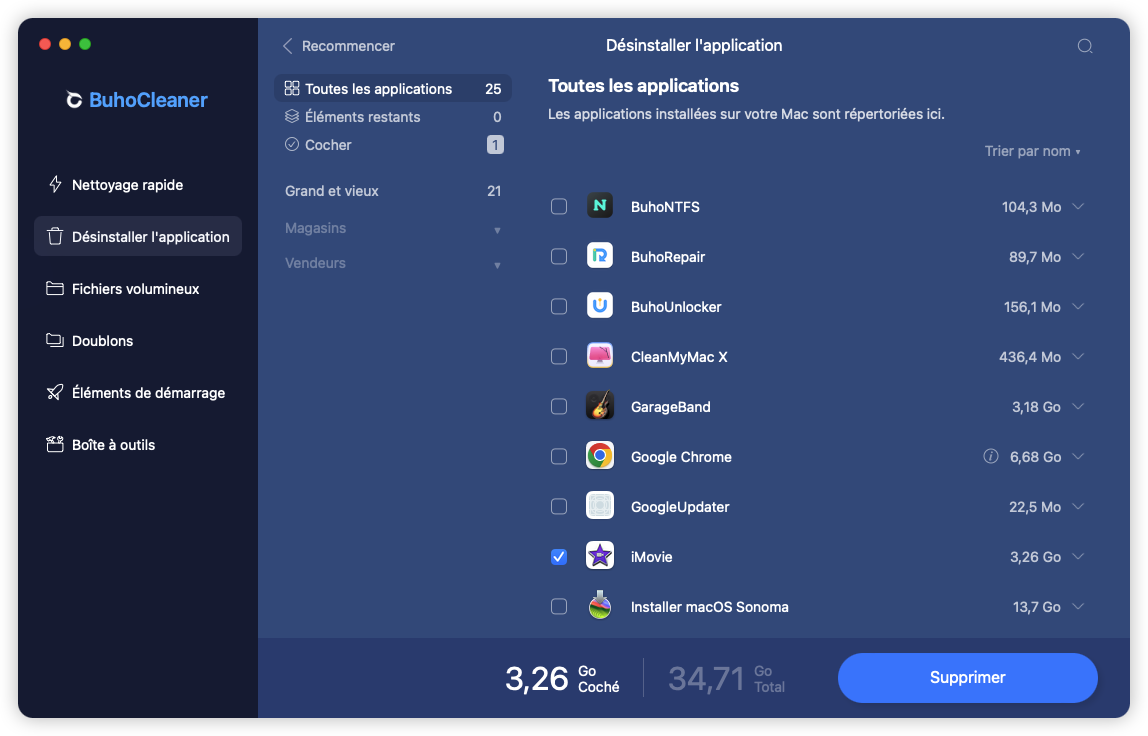Select Toutes les applications filter

pos(393,89)
